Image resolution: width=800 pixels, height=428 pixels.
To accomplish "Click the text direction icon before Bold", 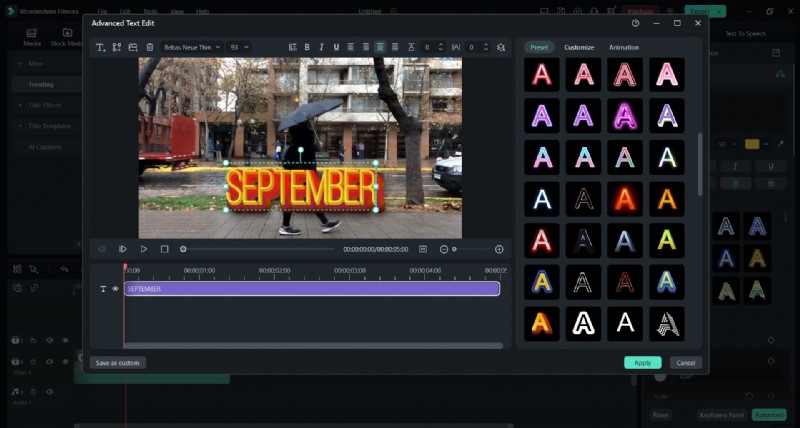I will click(292, 47).
